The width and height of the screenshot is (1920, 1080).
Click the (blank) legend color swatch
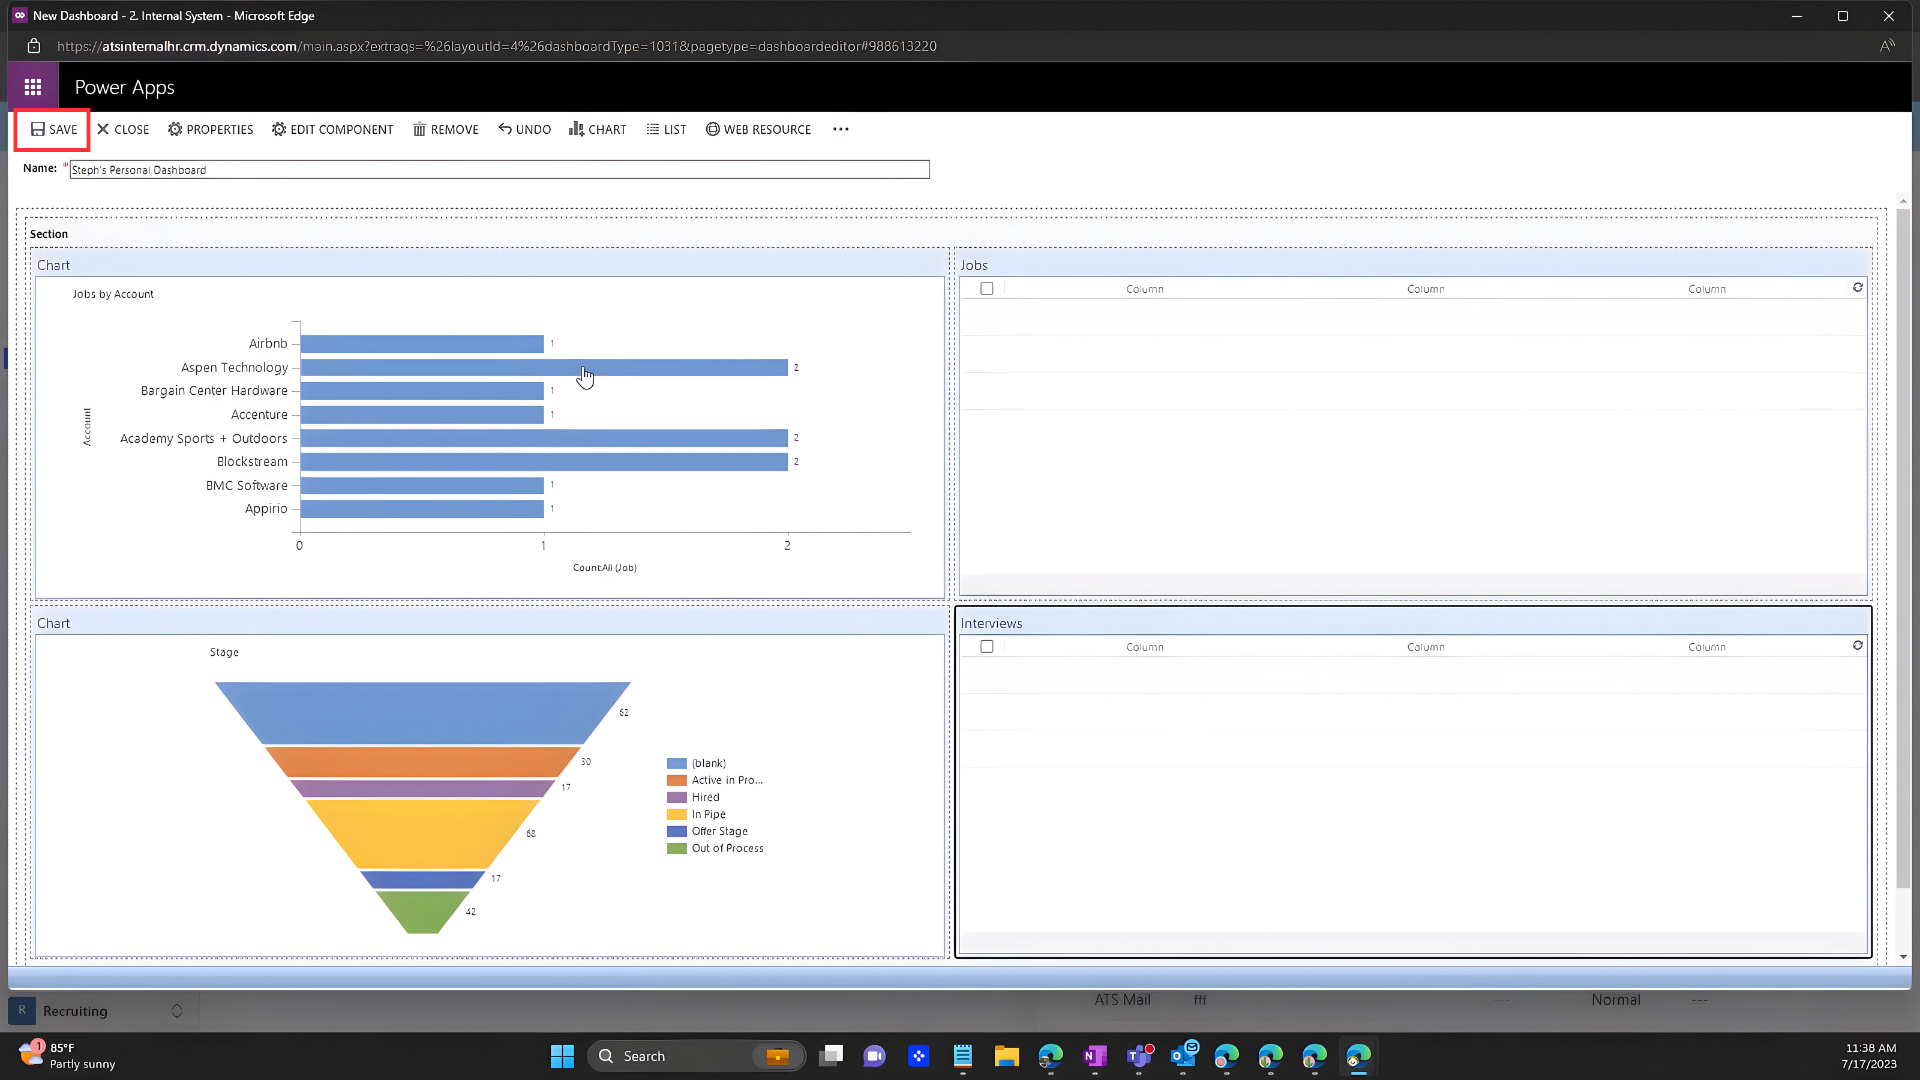tap(677, 764)
